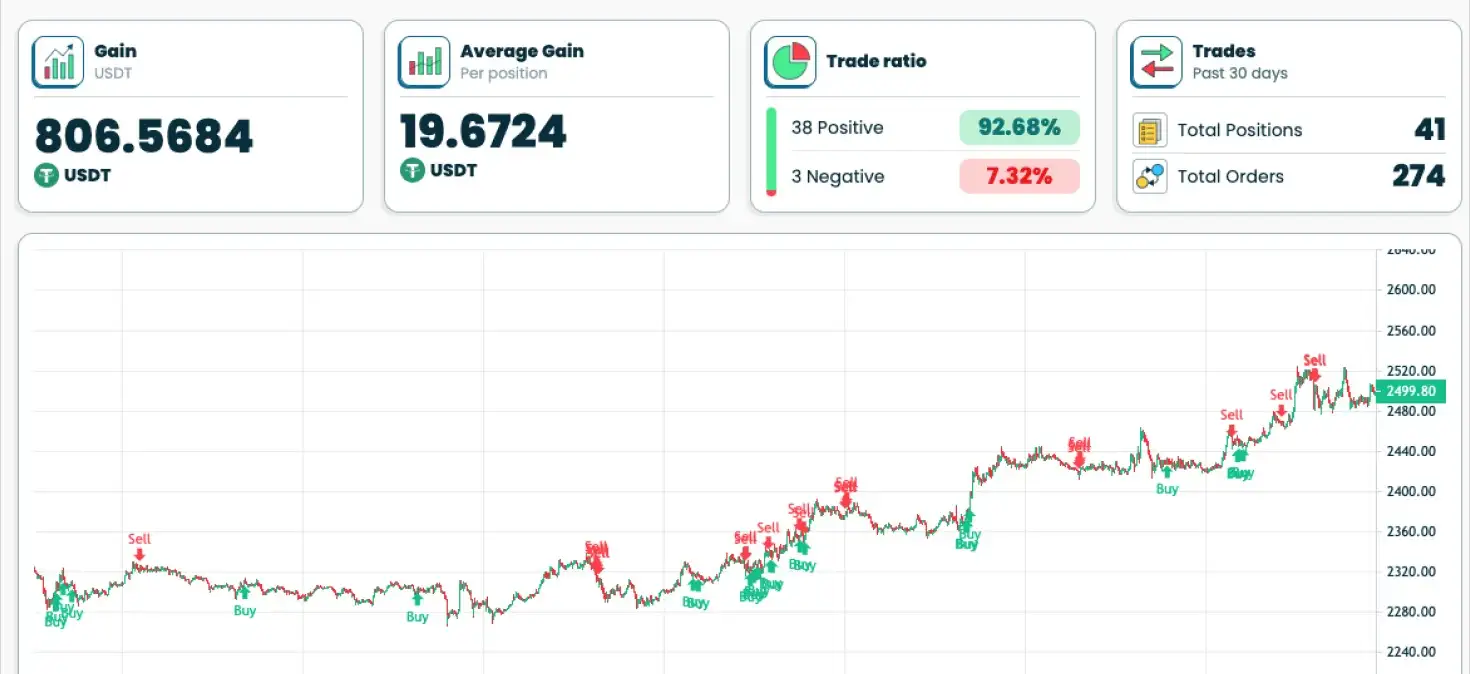Click the Total Positions list icon
The height and width of the screenshot is (674, 1470).
coord(1150,130)
